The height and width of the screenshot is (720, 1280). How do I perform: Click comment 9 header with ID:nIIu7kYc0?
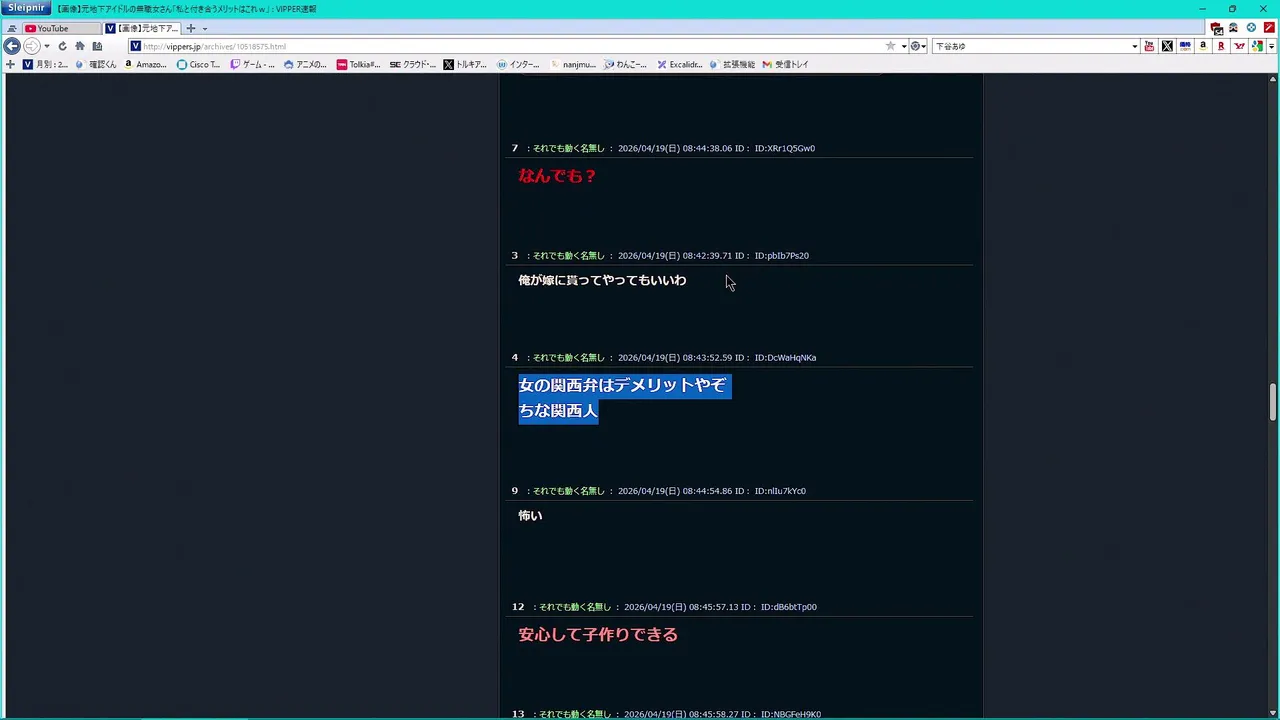658,491
